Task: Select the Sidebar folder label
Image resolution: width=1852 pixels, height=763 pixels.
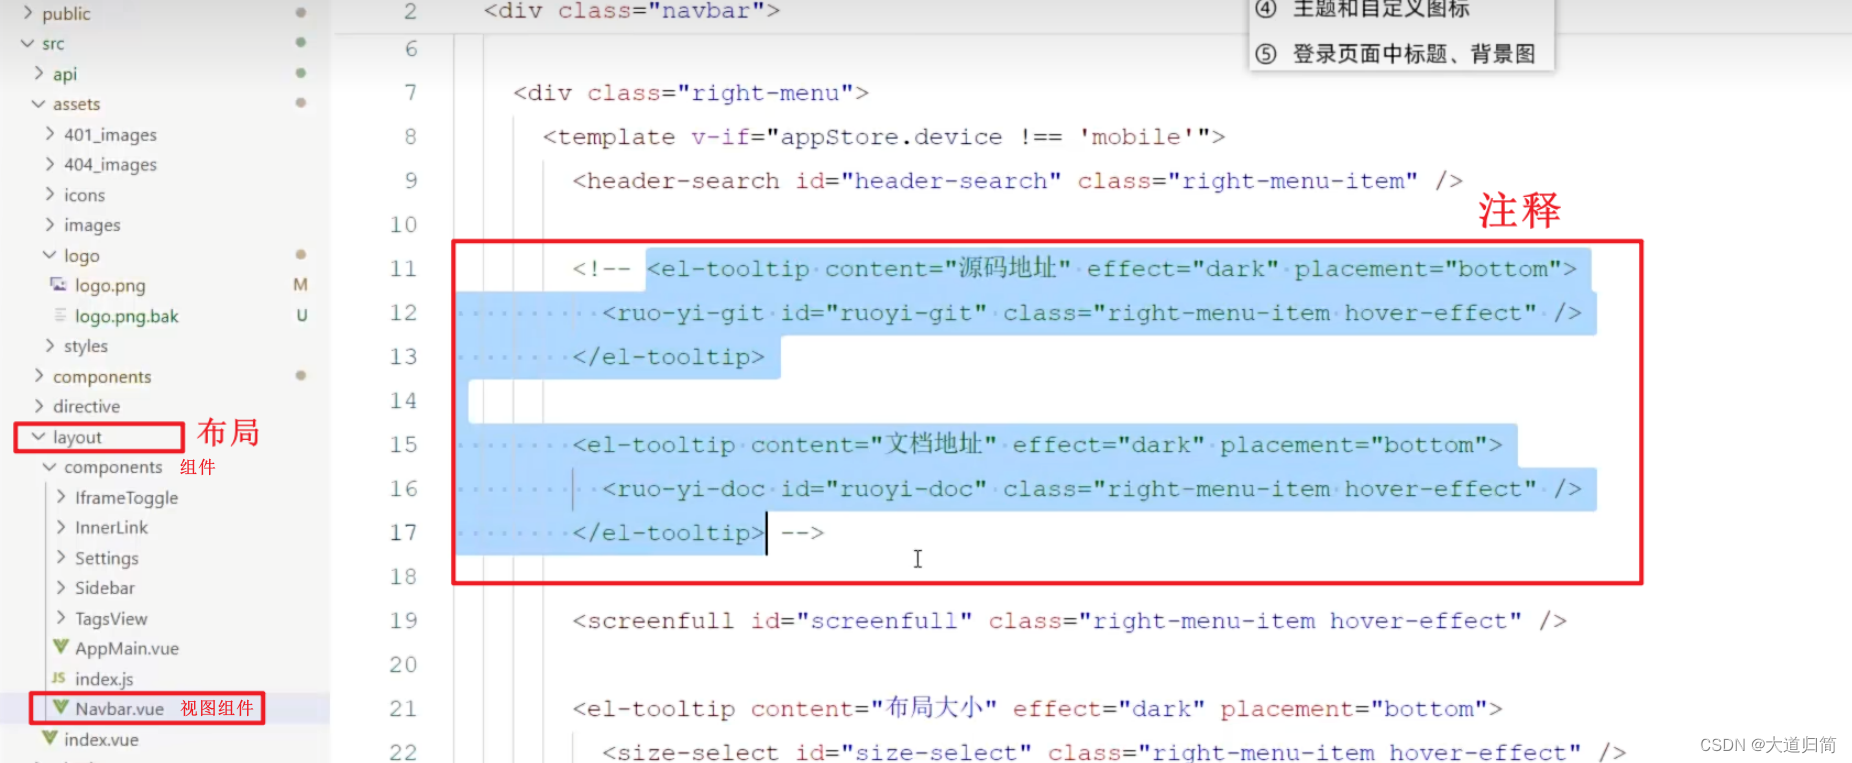Action: [x=104, y=588]
